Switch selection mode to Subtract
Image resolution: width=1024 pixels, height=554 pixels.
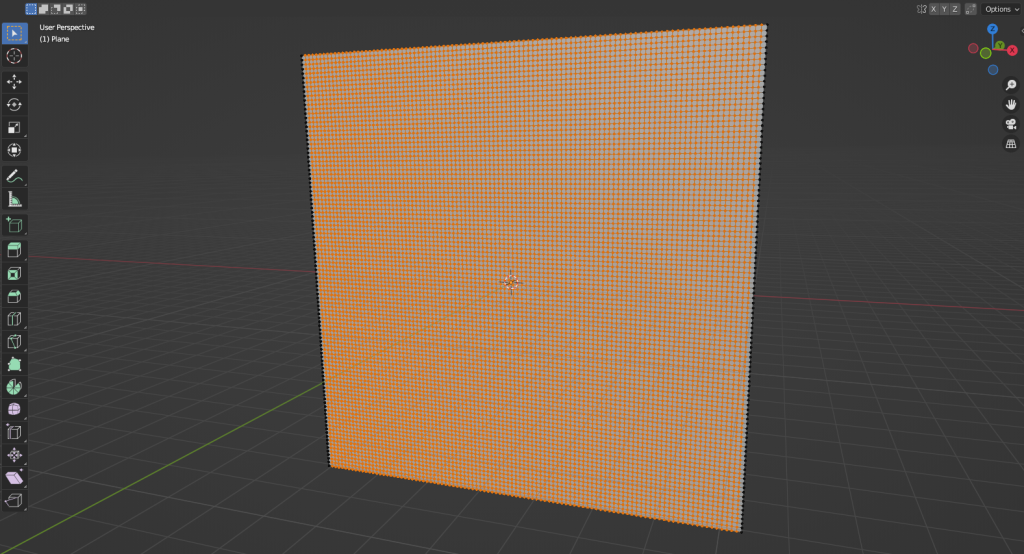[56, 9]
